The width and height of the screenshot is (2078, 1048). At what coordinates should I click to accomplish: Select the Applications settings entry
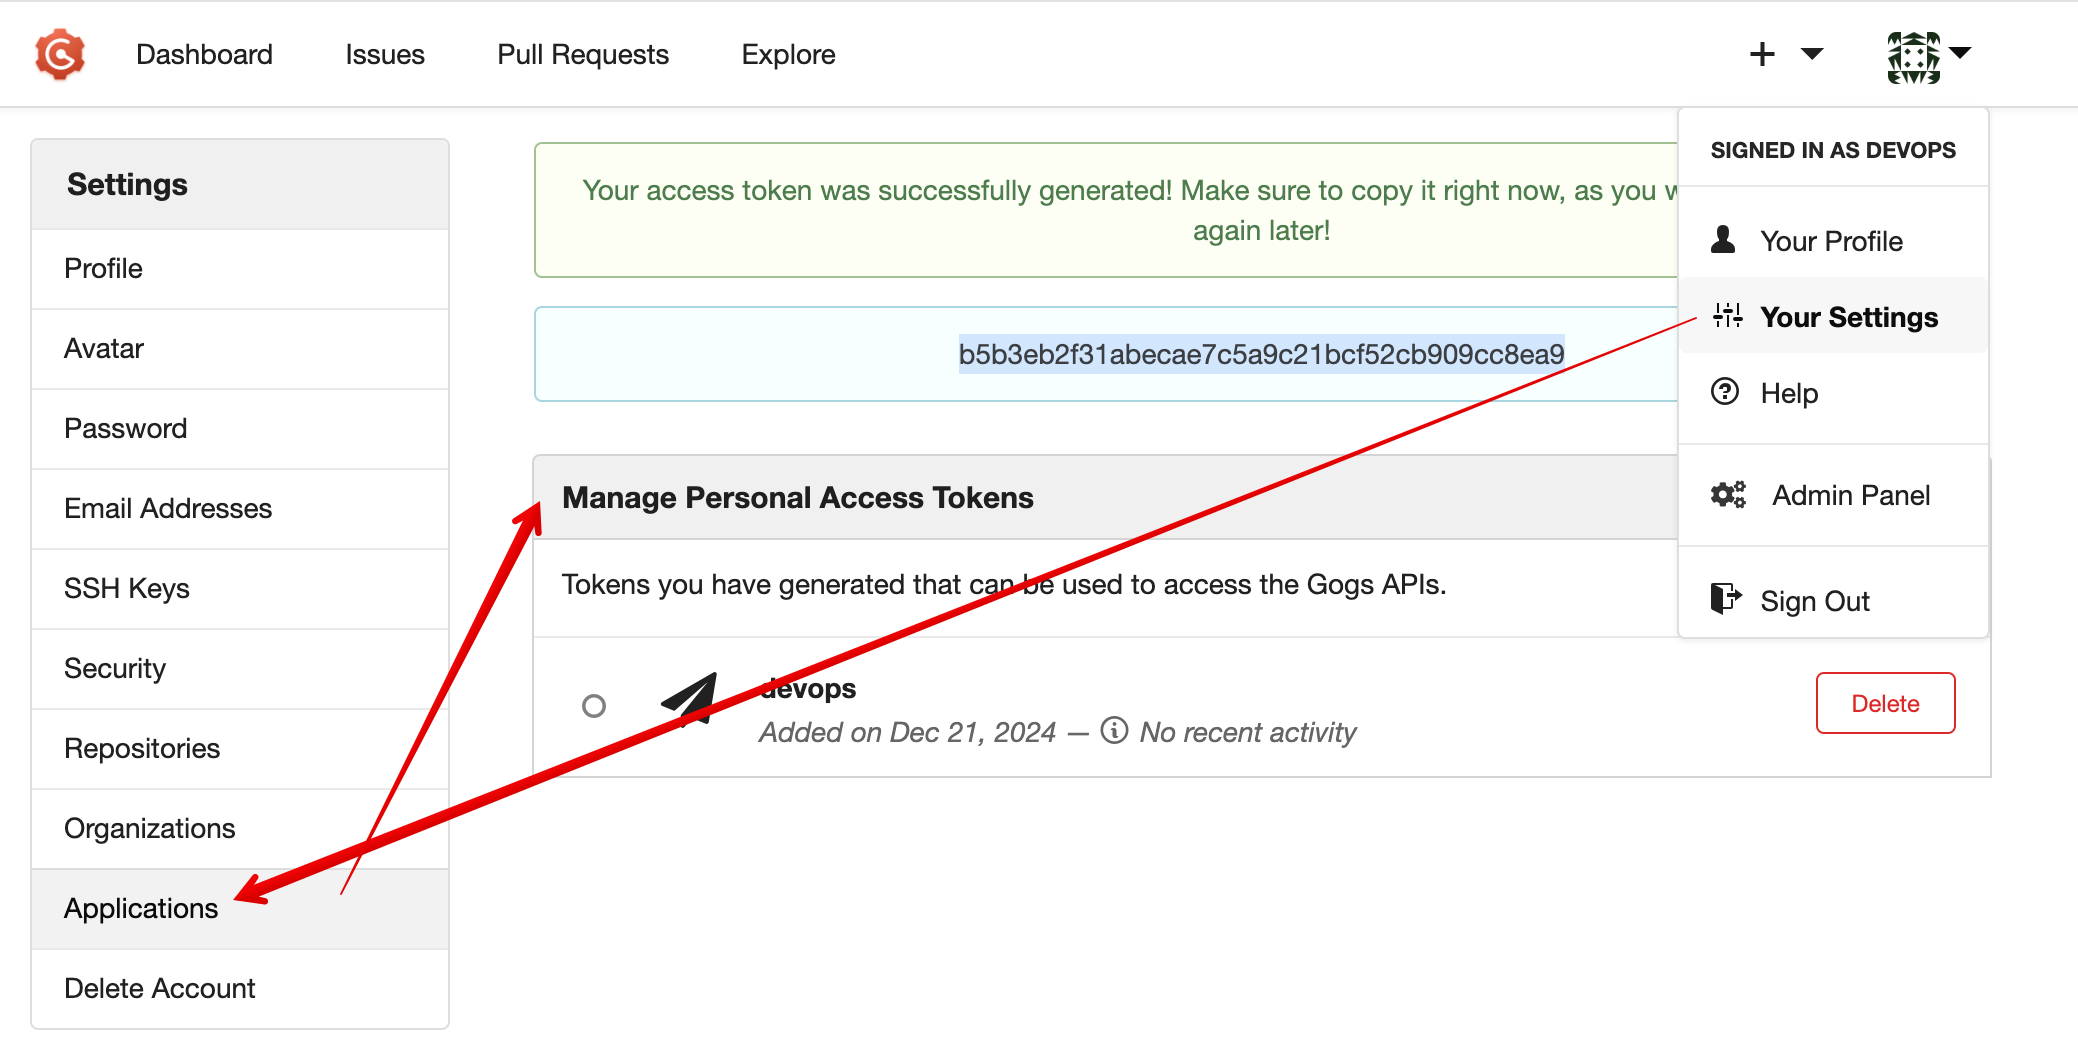[240, 908]
